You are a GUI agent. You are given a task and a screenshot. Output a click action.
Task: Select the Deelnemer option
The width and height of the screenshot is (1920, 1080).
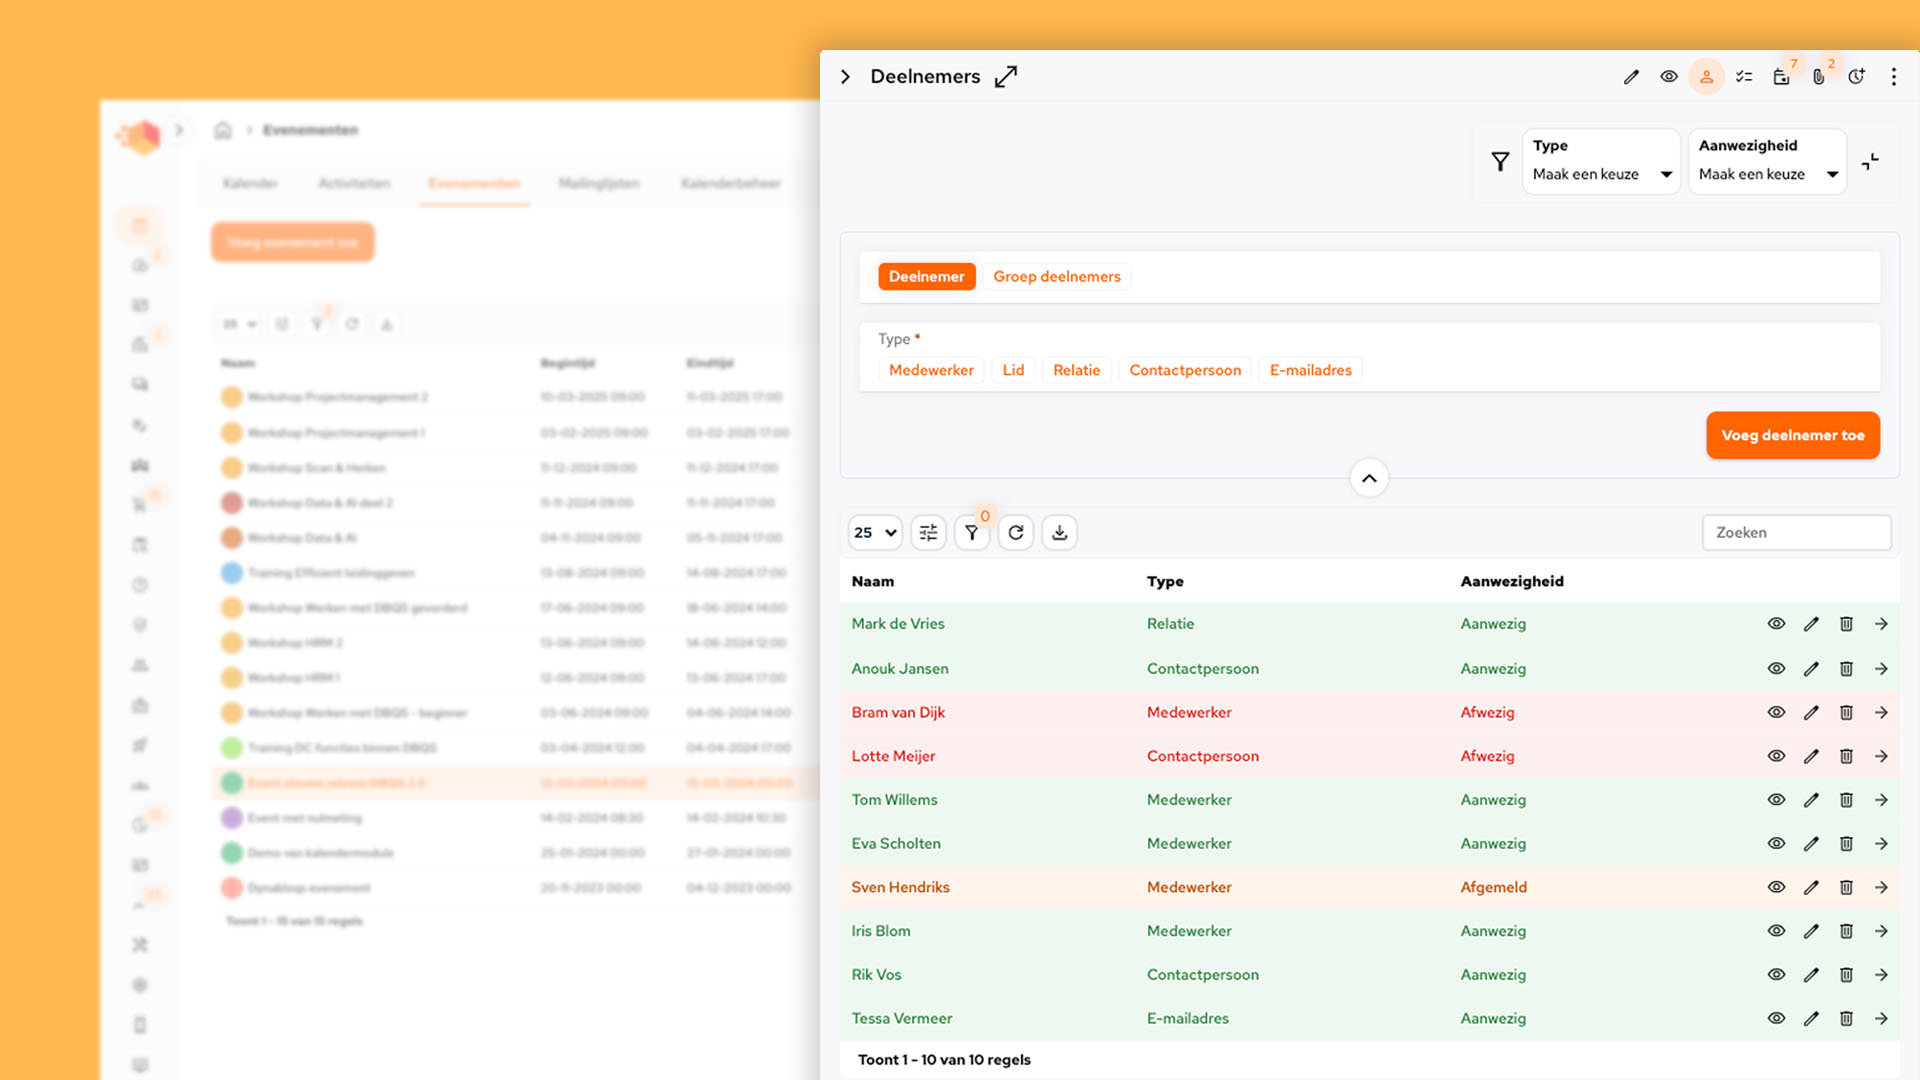pos(926,277)
